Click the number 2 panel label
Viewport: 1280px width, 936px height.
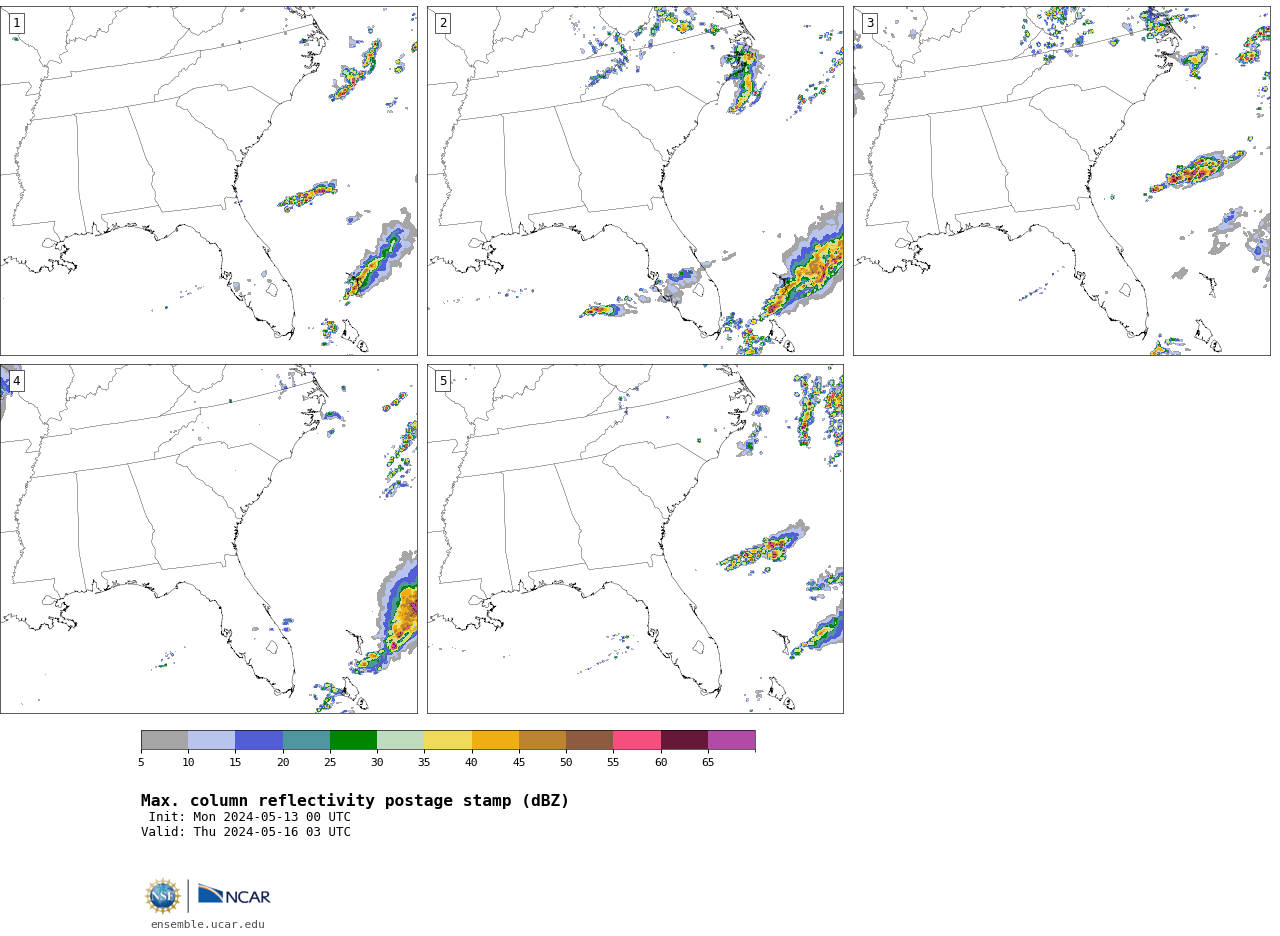coord(443,23)
